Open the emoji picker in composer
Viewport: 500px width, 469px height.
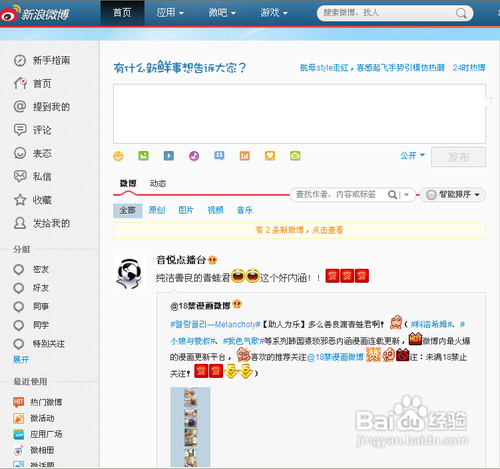pyautogui.click(x=118, y=156)
